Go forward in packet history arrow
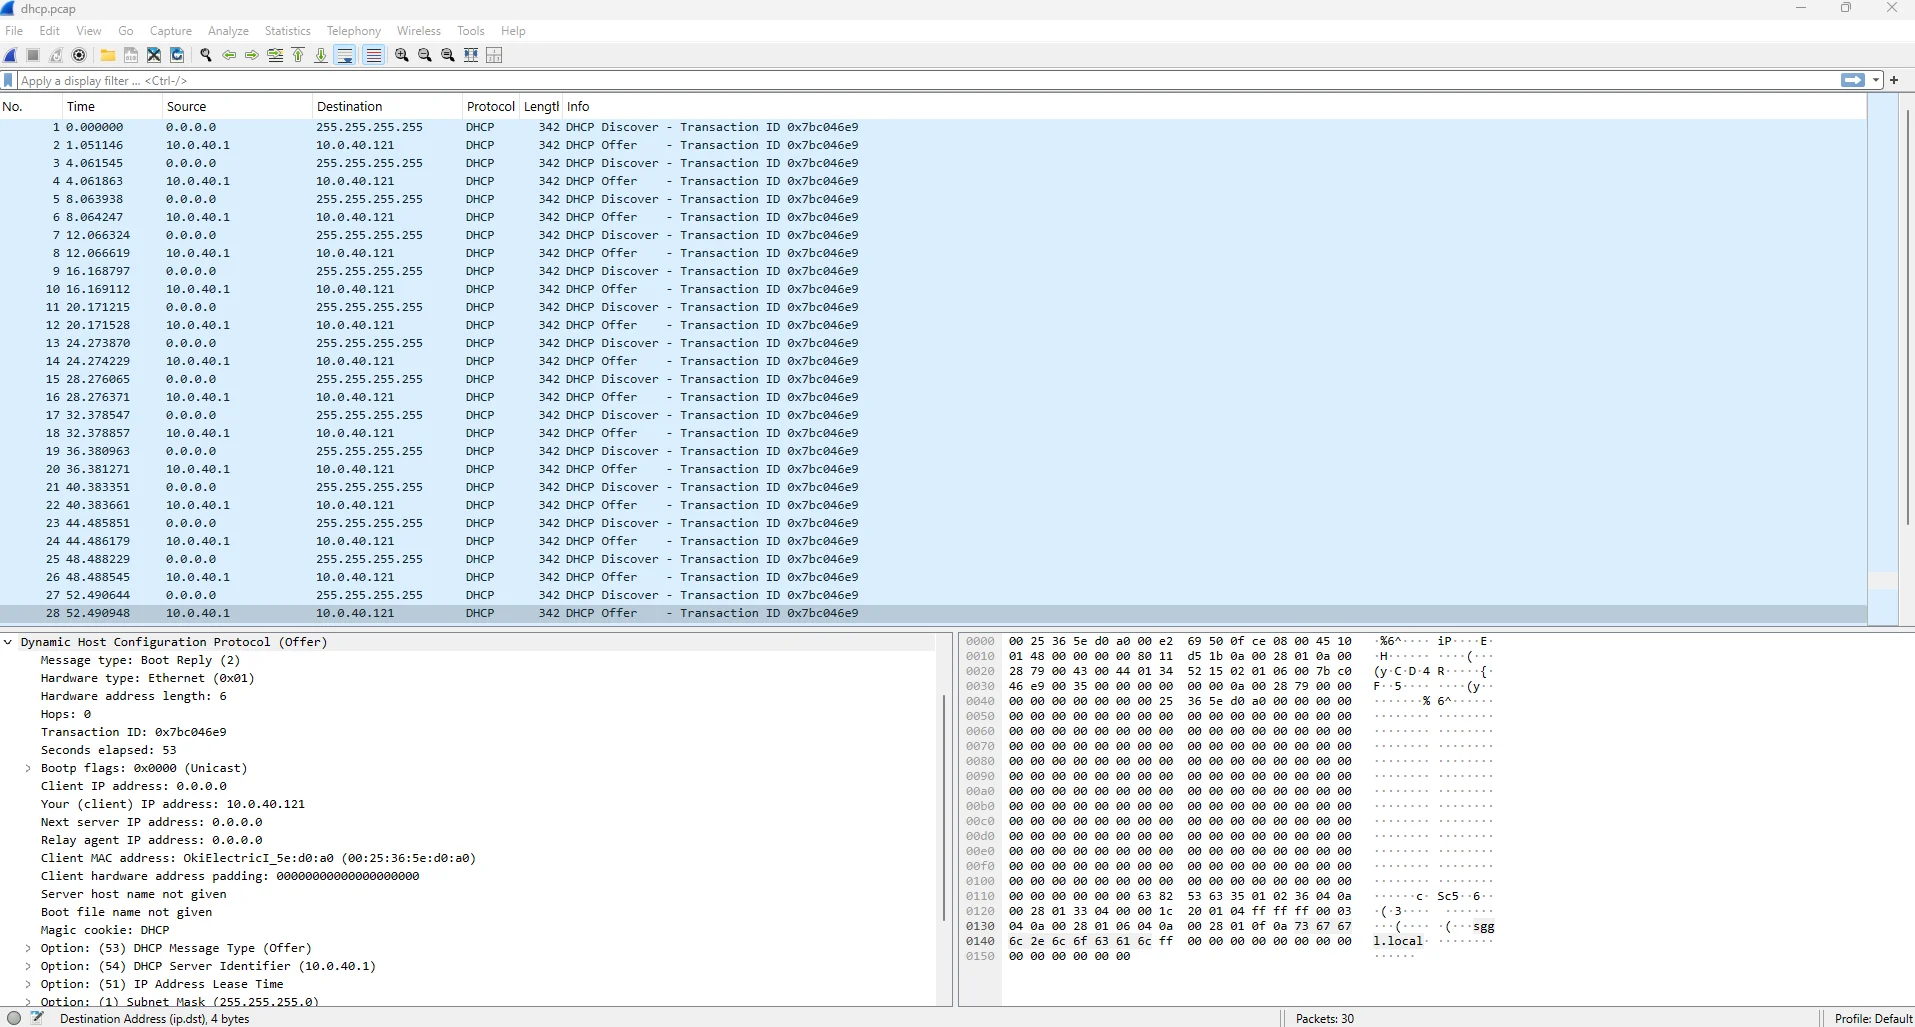Viewport: 1915px width, 1027px height. click(x=252, y=55)
